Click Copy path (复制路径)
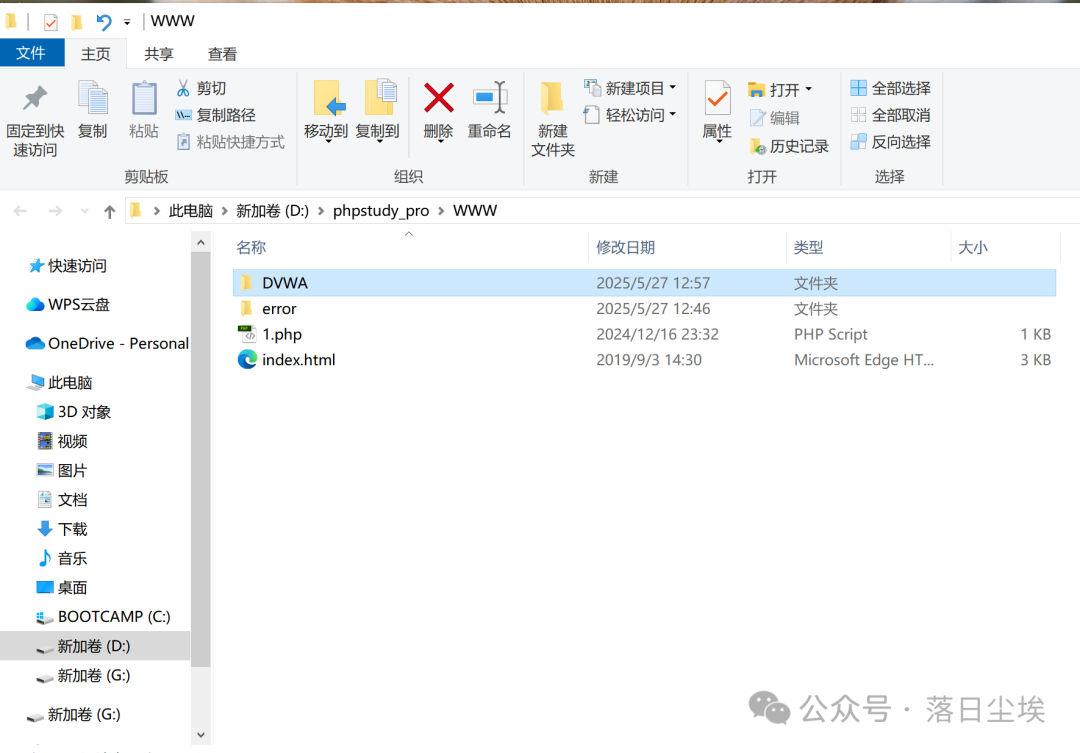 click(216, 115)
